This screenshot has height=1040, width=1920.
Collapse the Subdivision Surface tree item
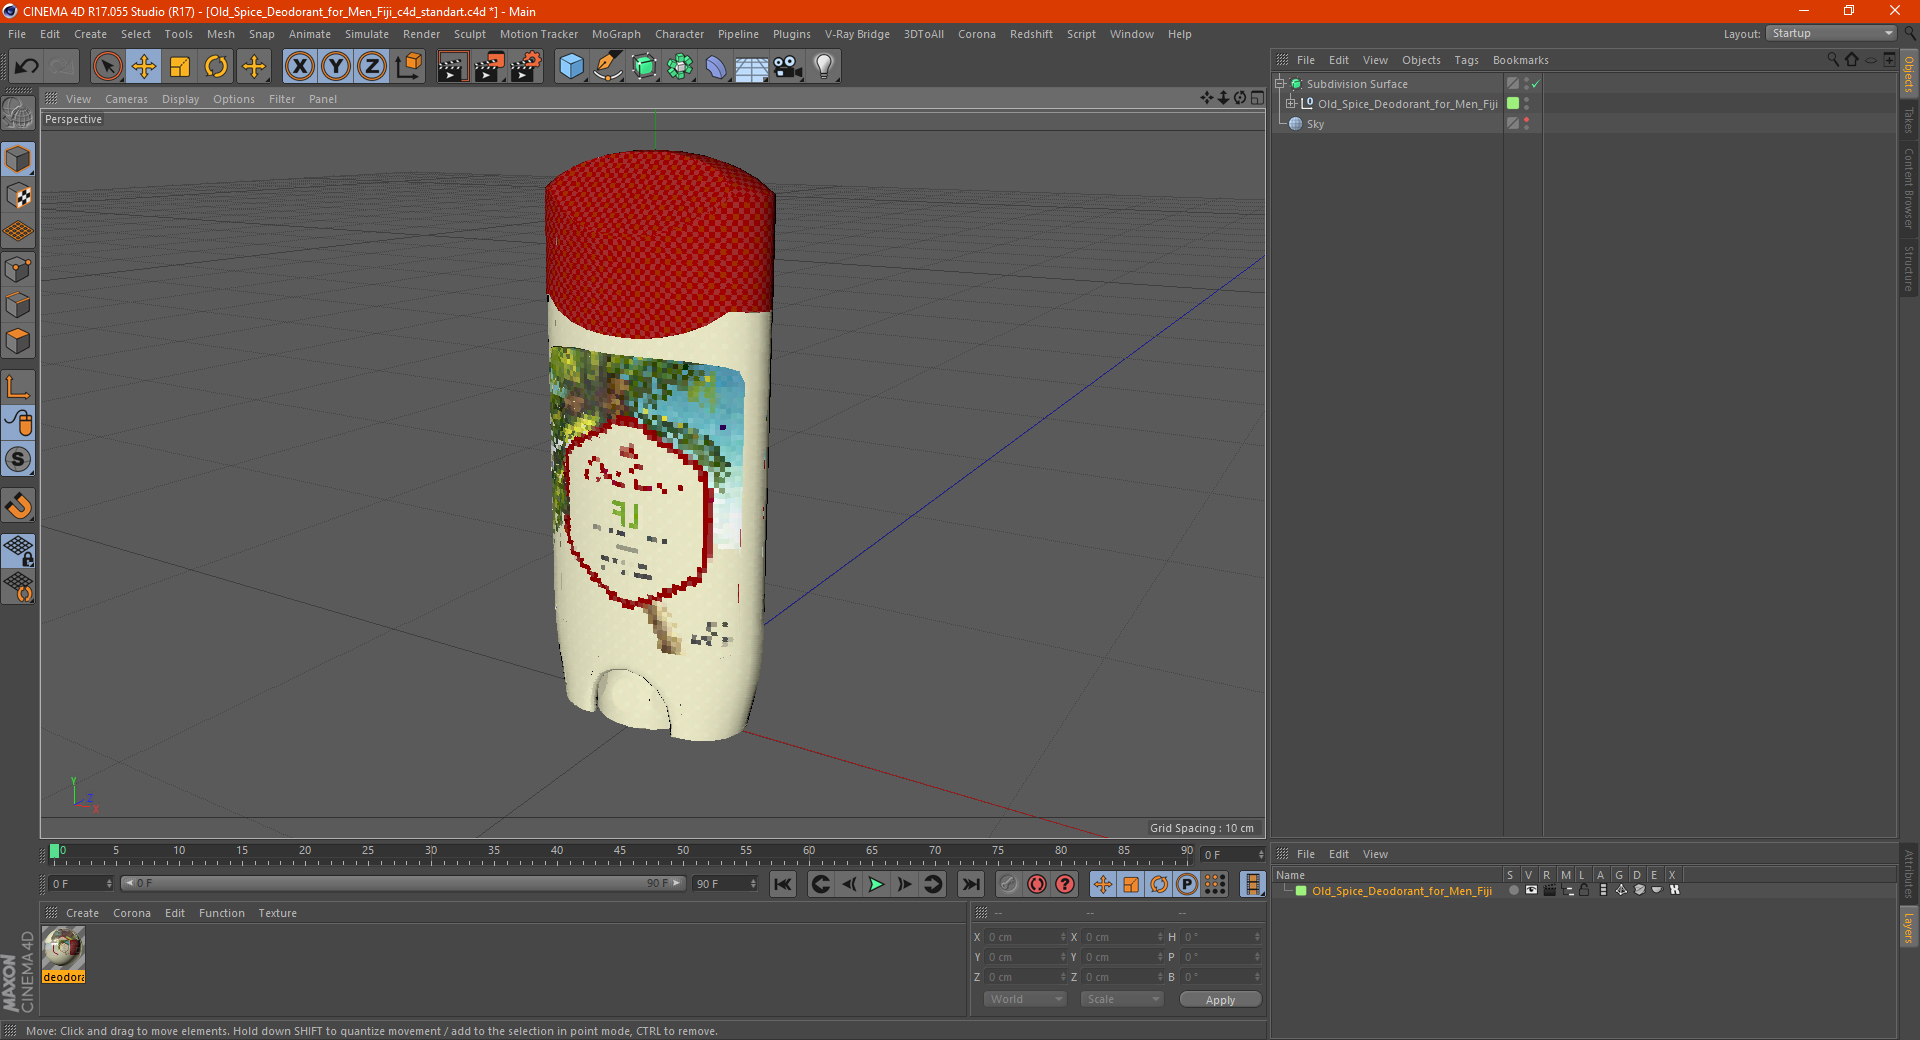(1280, 84)
